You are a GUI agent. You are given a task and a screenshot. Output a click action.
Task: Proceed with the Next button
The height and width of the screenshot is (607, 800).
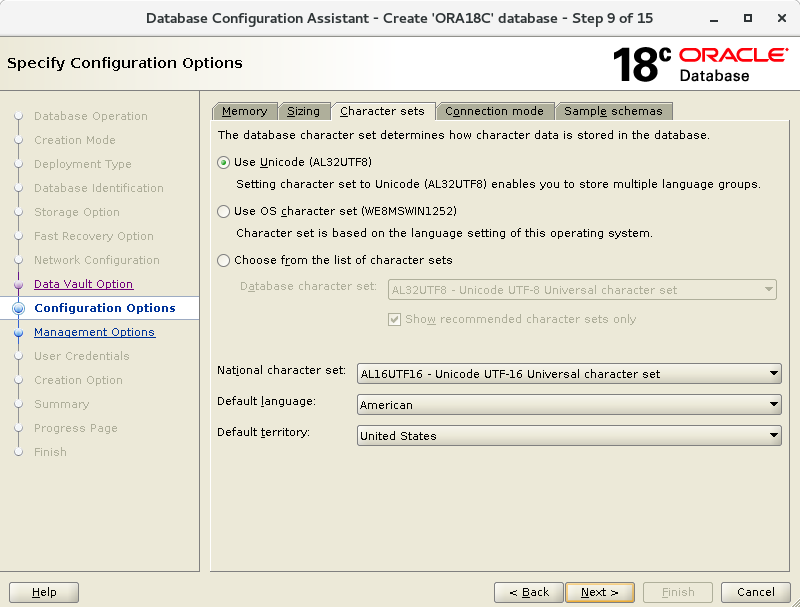pos(600,592)
